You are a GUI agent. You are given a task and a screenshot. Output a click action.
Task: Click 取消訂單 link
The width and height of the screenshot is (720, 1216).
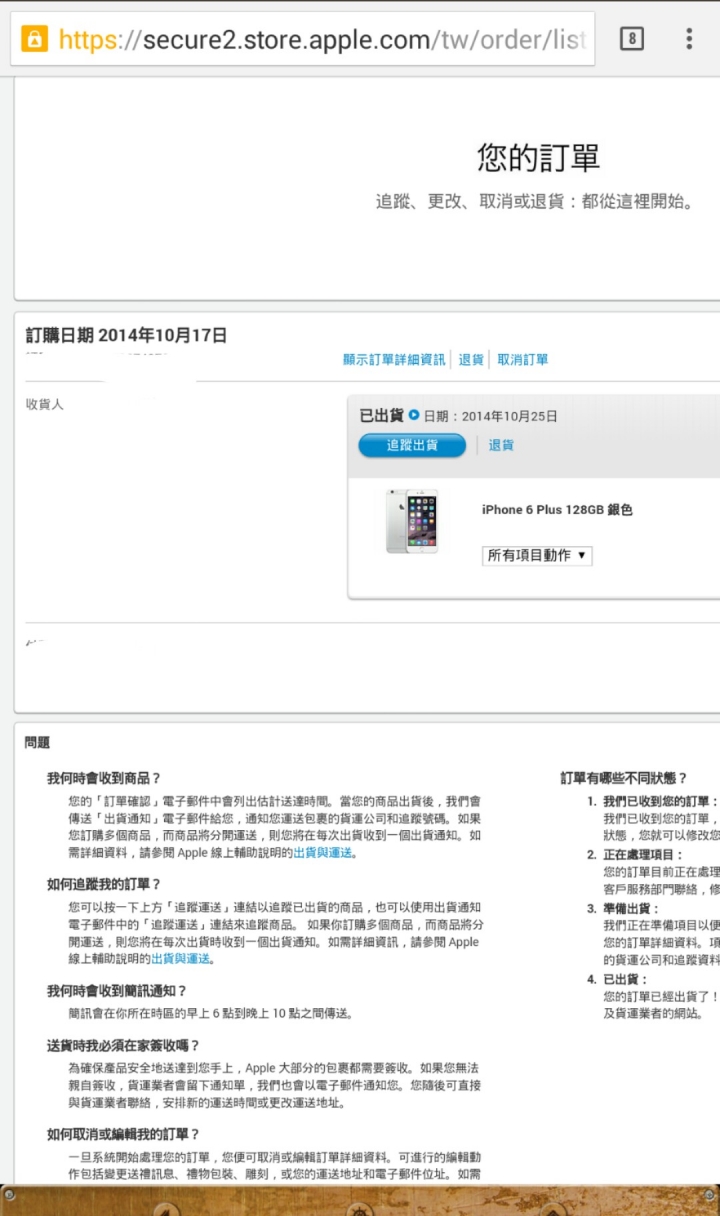pyautogui.click(x=523, y=359)
